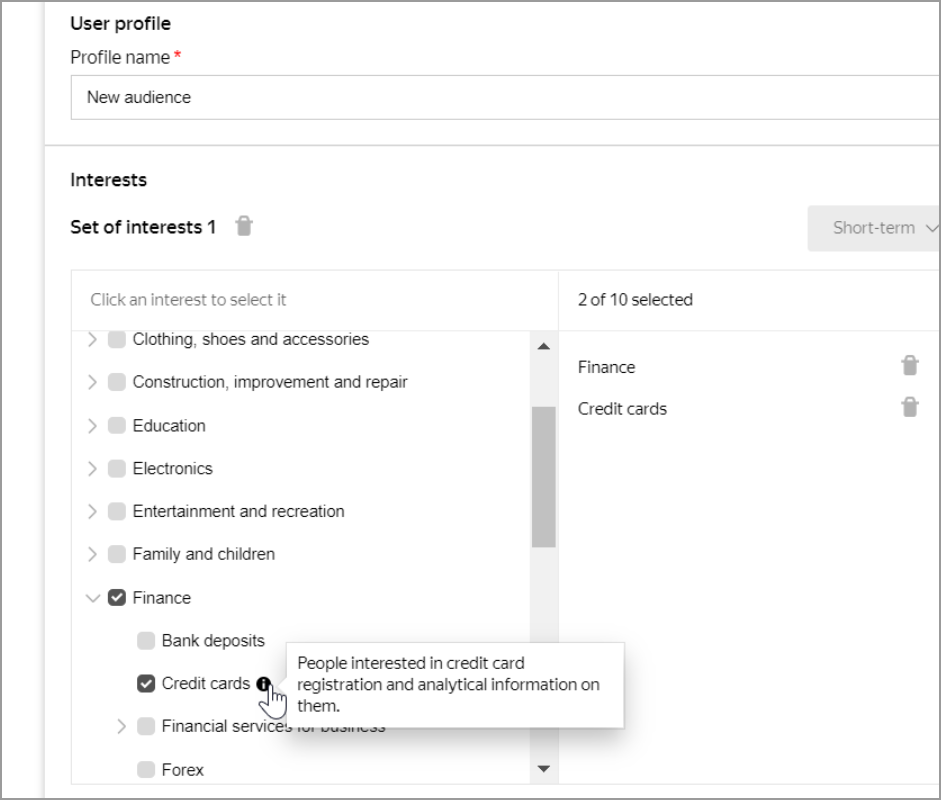Tick the Education checkbox
Screen dimensions: 941x800
point(117,426)
